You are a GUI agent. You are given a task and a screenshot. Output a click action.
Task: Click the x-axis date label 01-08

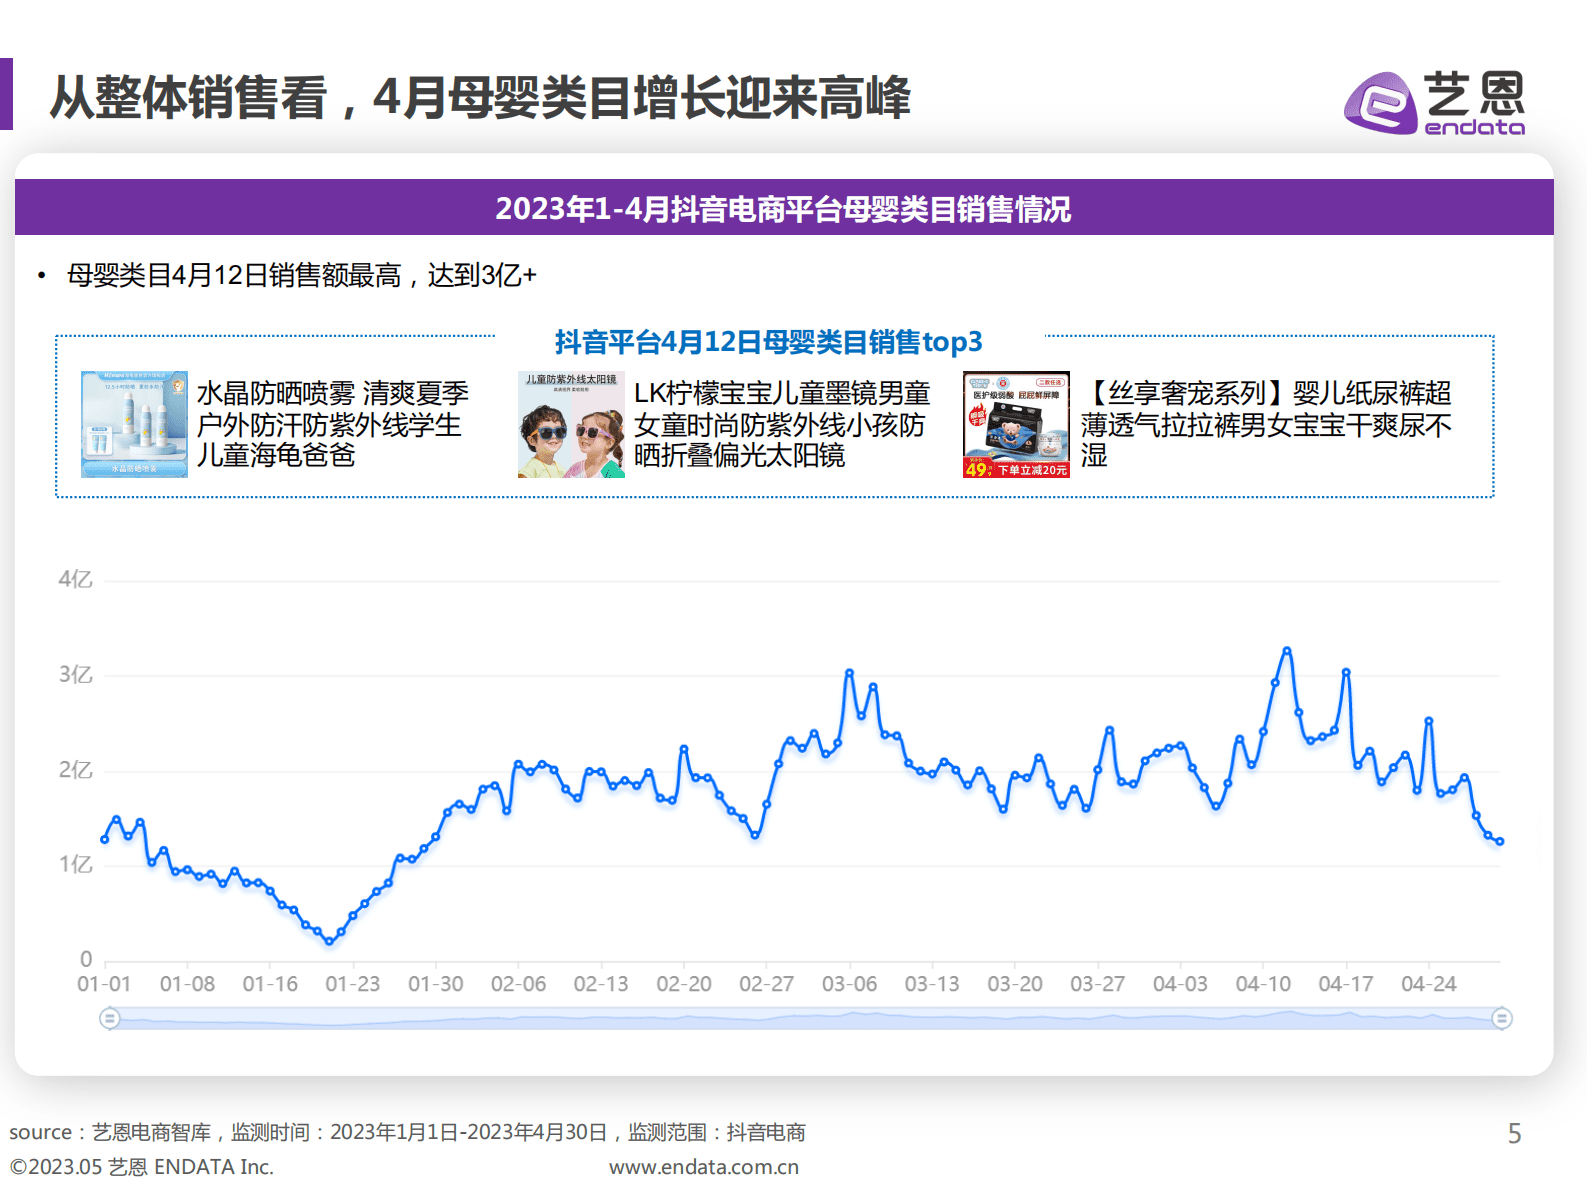187,984
